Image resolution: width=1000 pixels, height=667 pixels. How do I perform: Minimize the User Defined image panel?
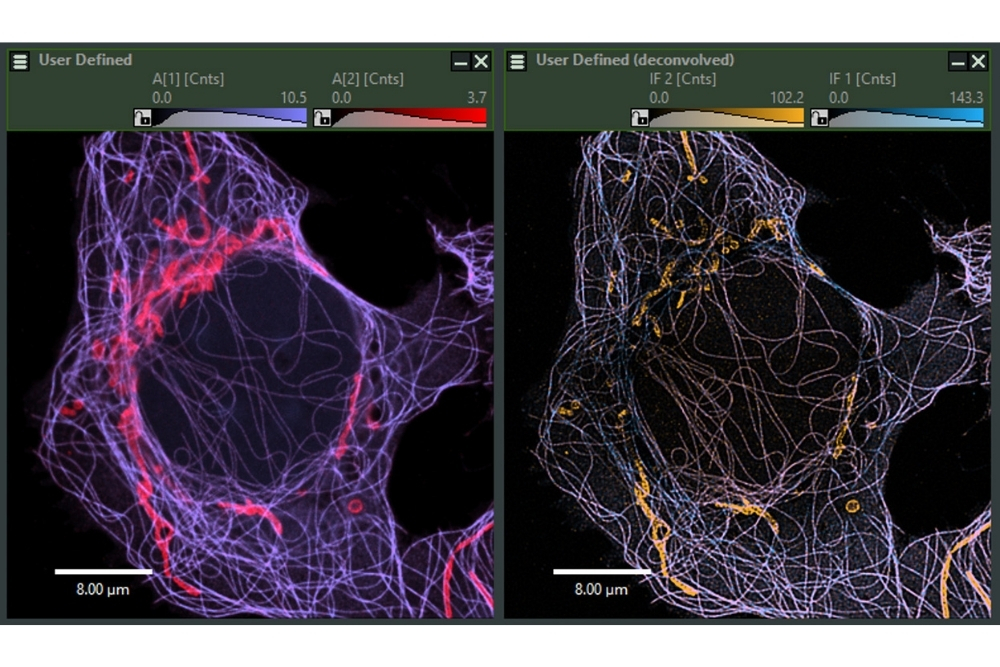460,62
